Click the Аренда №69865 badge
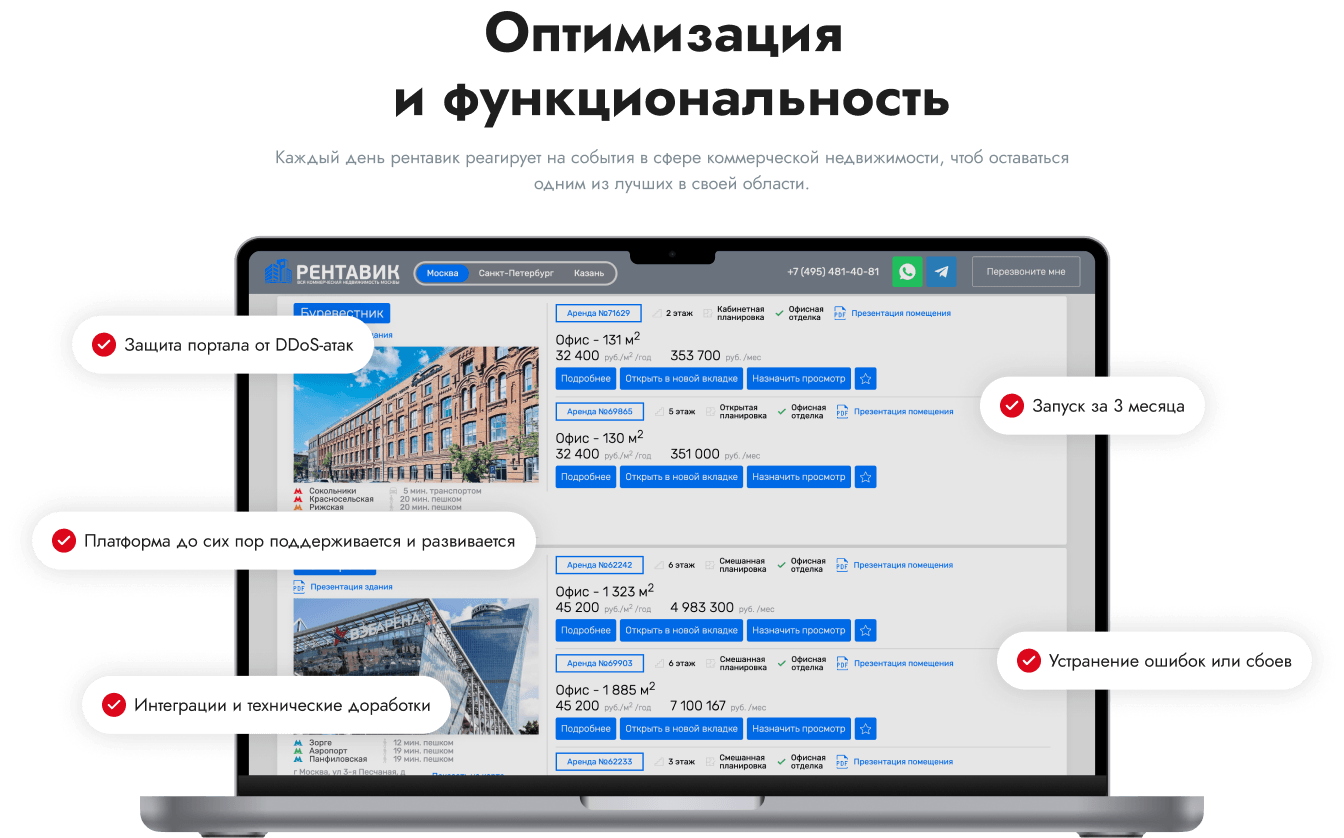This screenshot has height=838, width=1344. click(599, 411)
